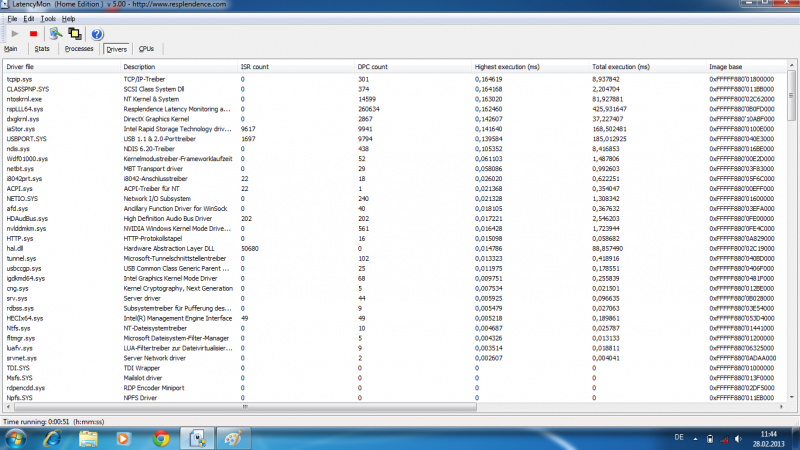The image size is (800, 450).
Task: Open Windows Explorer folder on taskbar
Action: 88,439
